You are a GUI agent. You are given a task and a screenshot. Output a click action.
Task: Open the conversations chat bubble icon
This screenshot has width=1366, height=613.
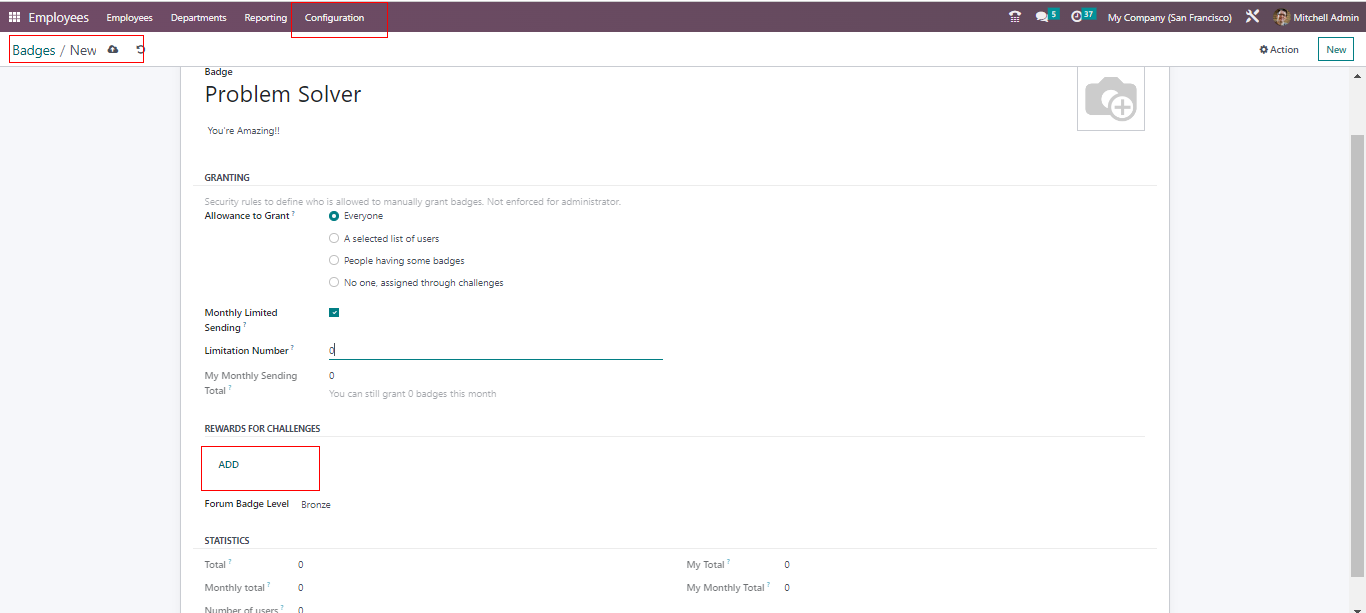[x=1042, y=17]
